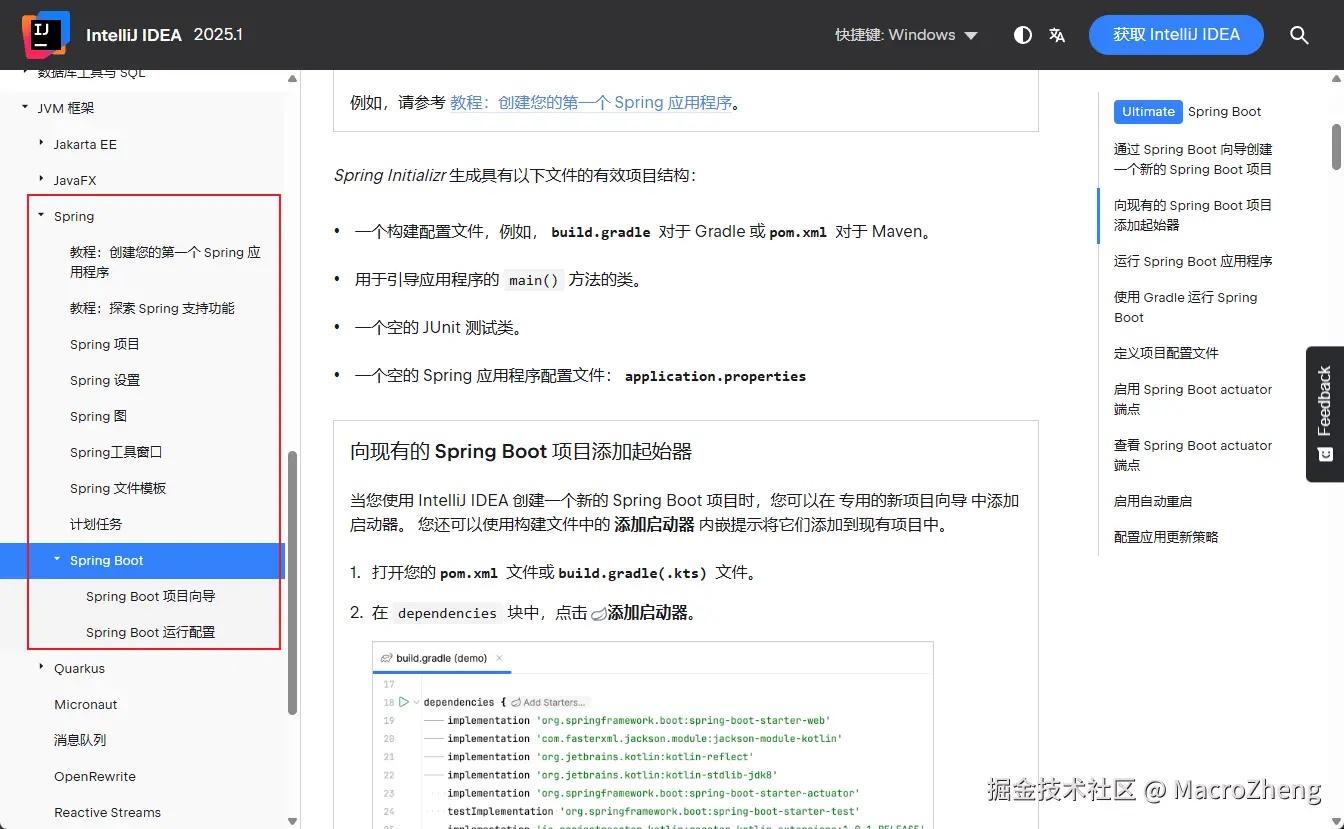Open the Spring 项目 sidebar page
The height and width of the screenshot is (829, 1344).
point(105,344)
